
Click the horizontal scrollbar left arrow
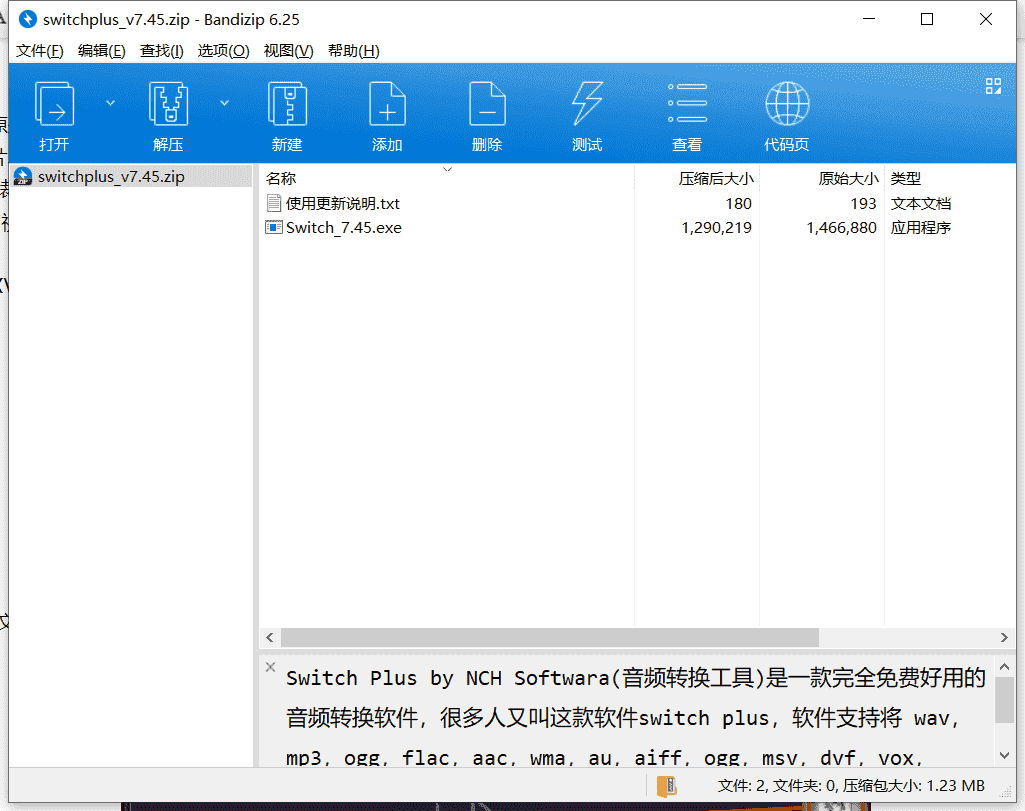(x=270, y=637)
